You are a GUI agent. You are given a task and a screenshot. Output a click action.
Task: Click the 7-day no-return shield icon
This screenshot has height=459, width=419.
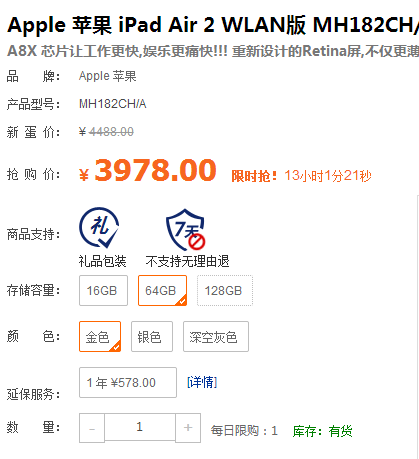coord(186,229)
